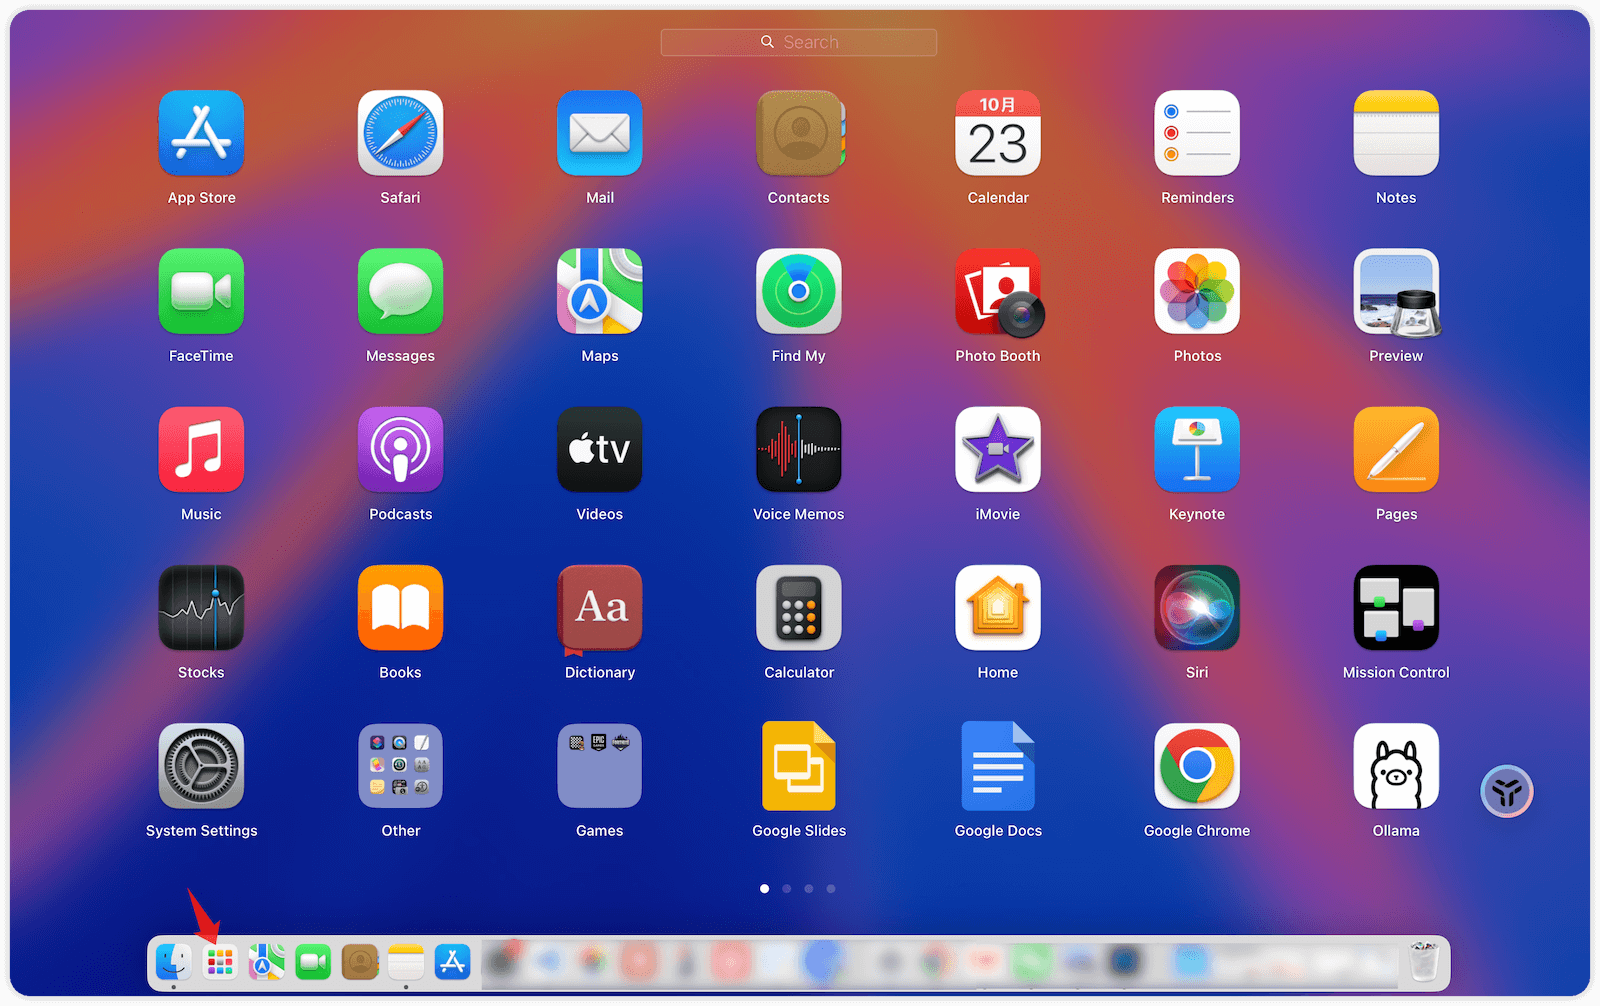Activate Siri from Launchpad
The image size is (1600, 1006).
pos(1197,608)
